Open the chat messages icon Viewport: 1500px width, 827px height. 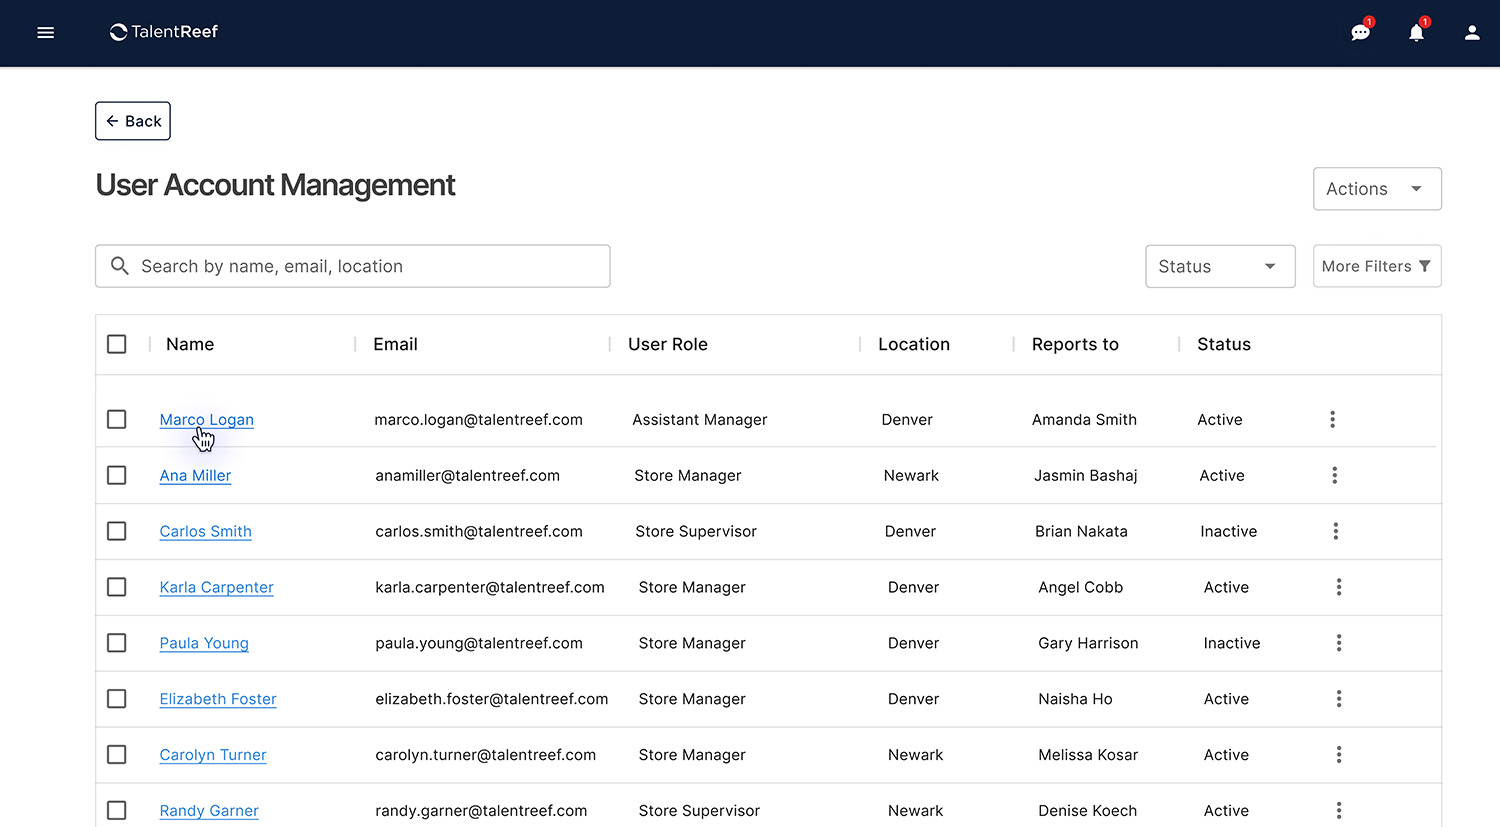coord(1360,32)
